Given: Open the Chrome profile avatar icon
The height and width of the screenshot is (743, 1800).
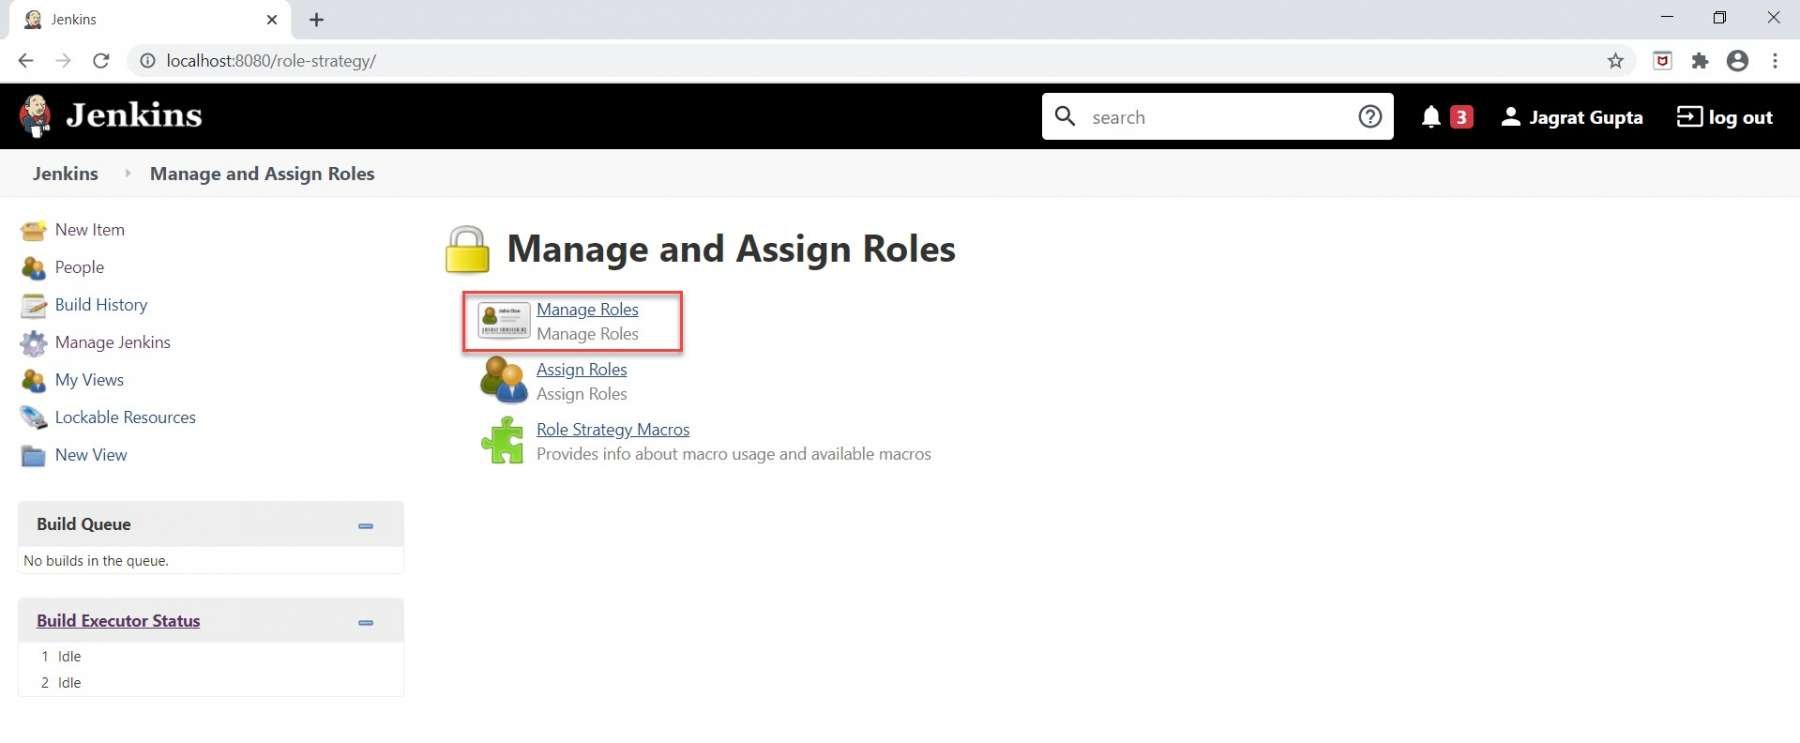Looking at the screenshot, I should (1738, 61).
